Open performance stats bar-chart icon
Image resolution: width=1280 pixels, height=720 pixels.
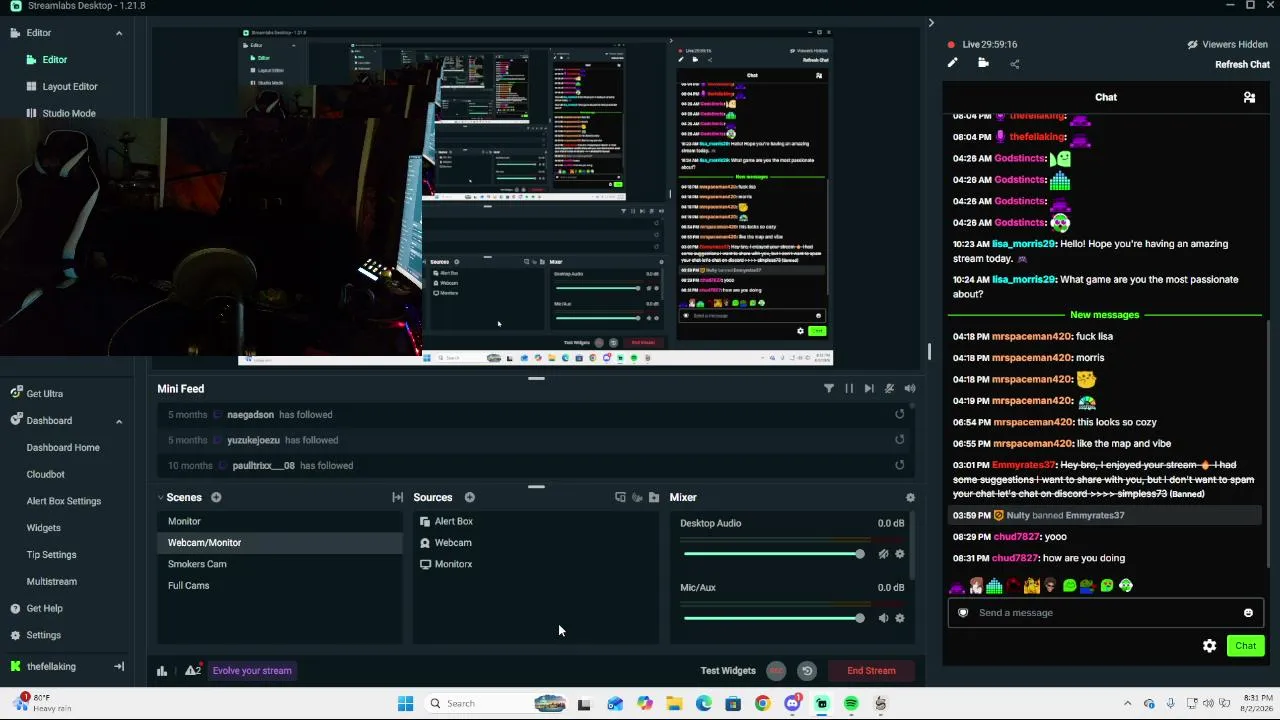point(162,671)
